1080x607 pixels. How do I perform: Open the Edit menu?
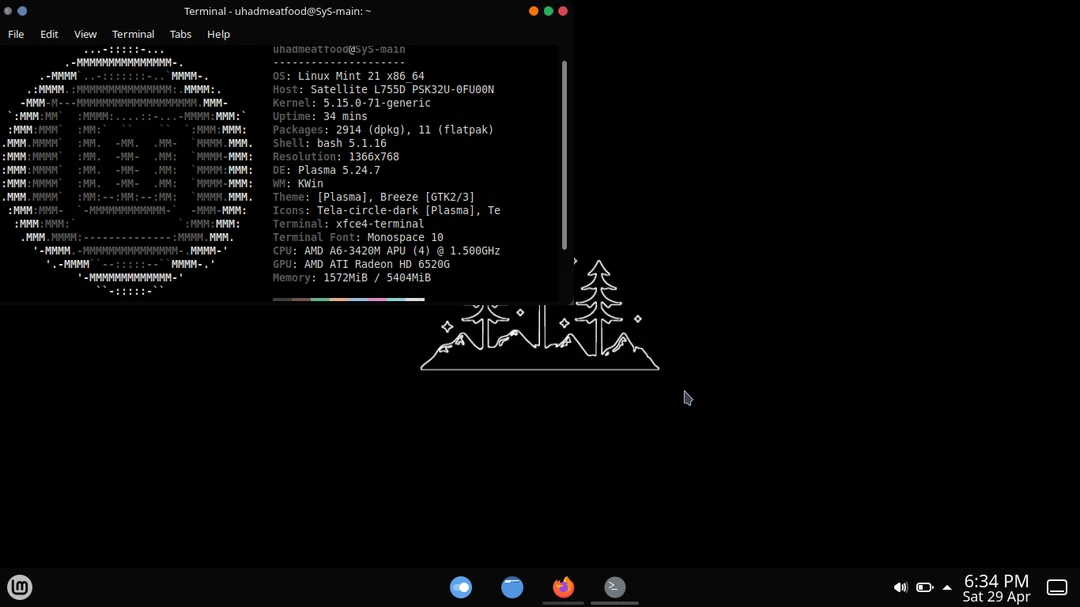coord(48,33)
